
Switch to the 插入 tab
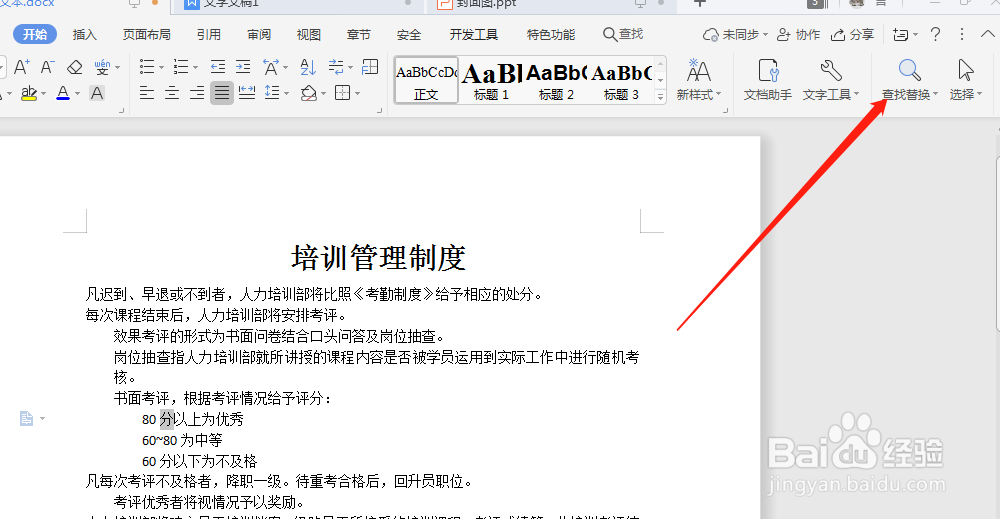click(x=84, y=34)
